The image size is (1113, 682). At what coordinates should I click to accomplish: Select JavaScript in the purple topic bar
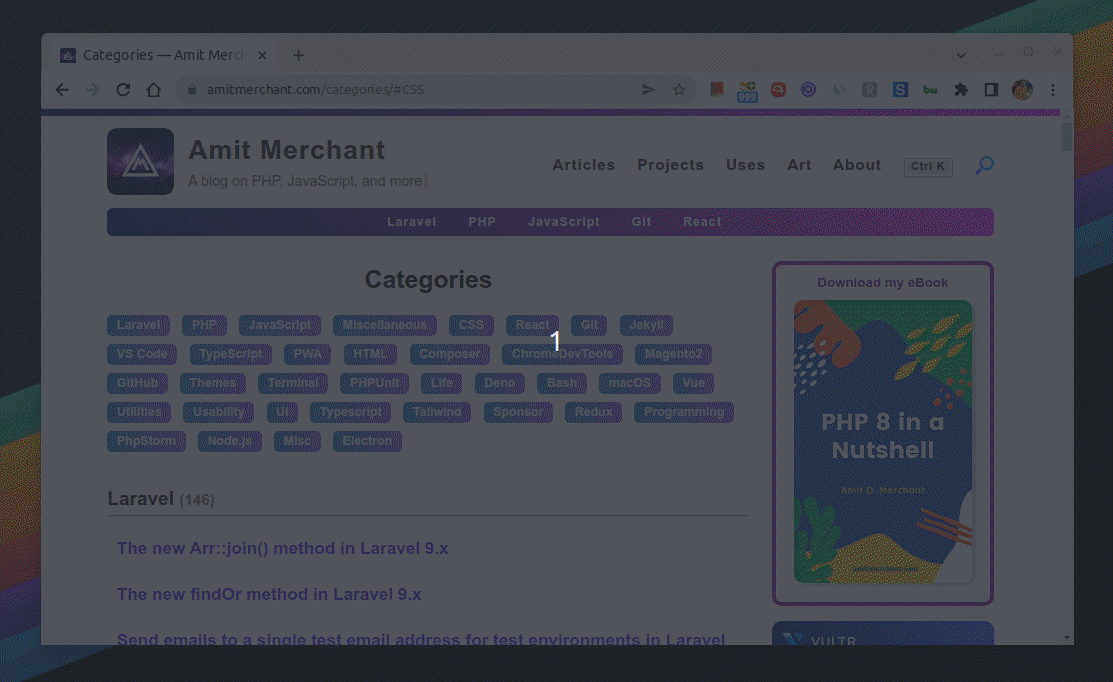point(564,222)
